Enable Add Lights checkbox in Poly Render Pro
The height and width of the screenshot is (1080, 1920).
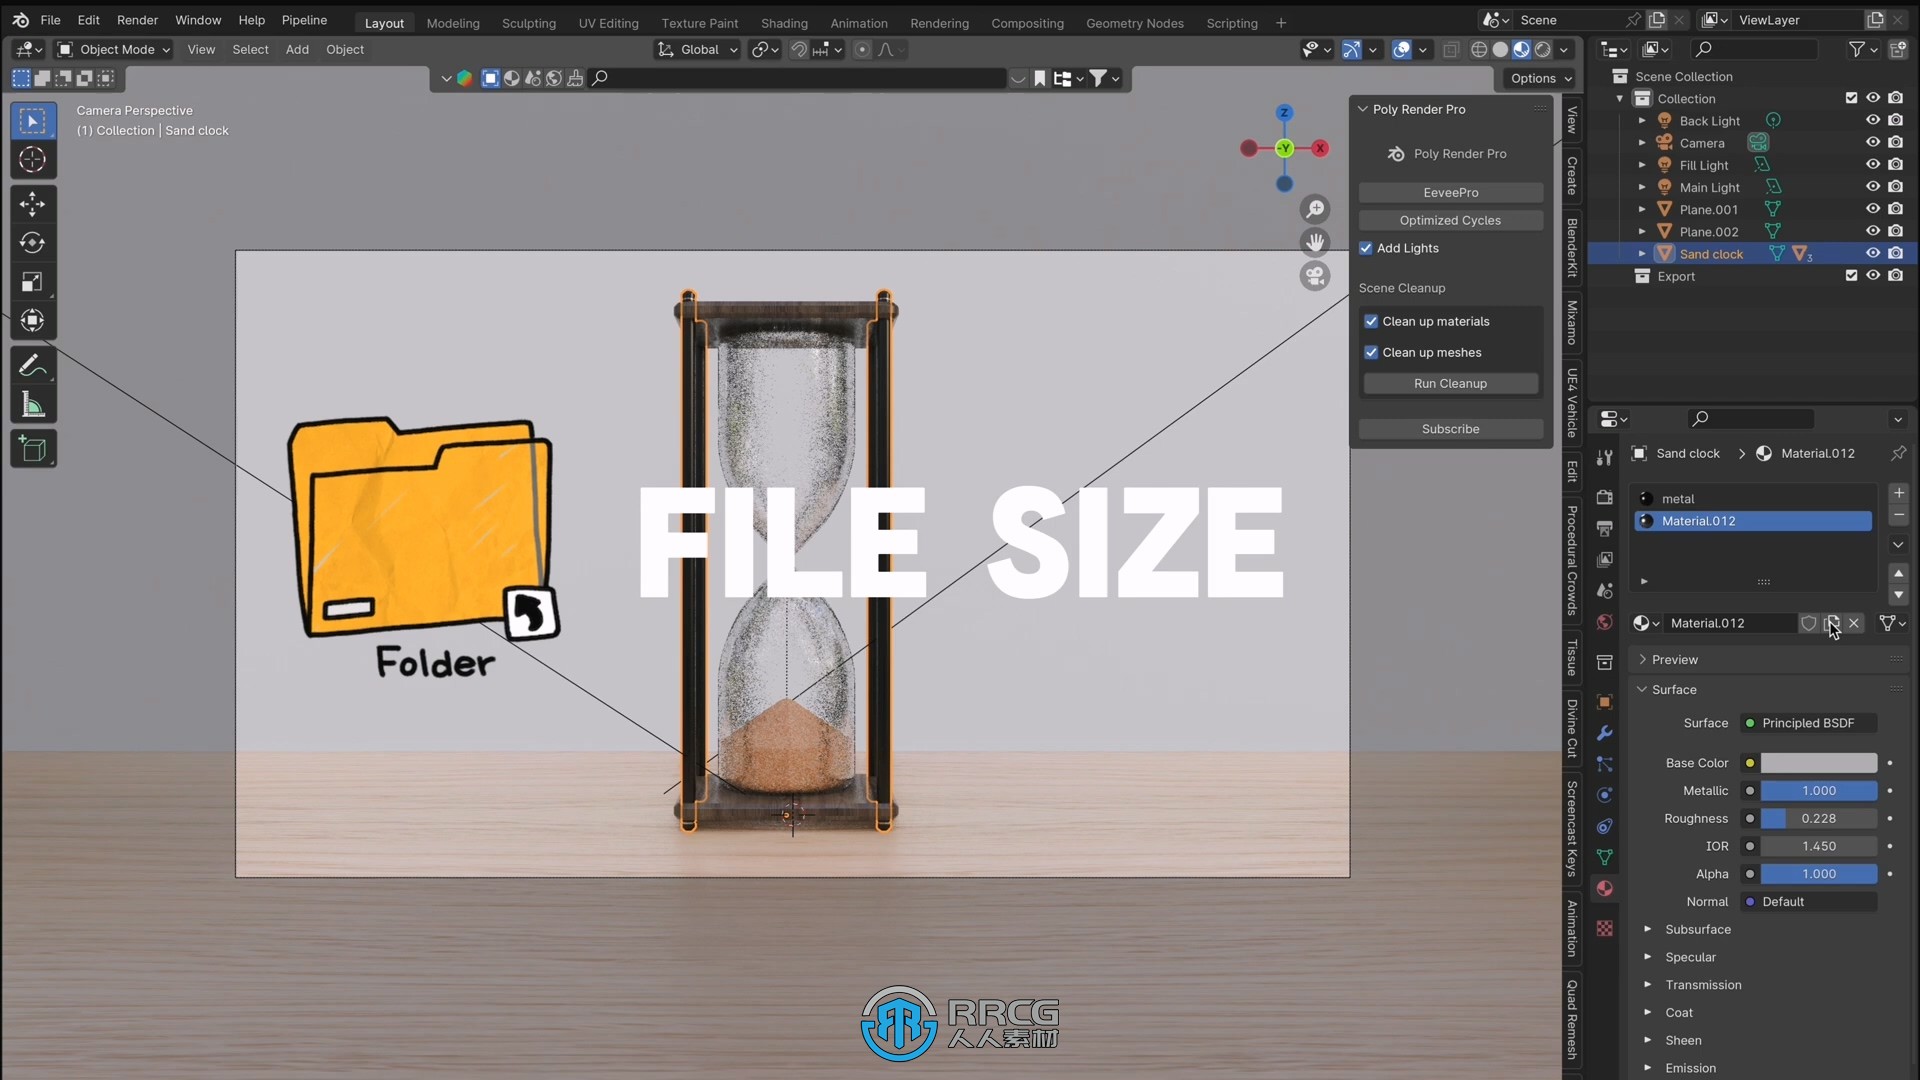(x=1367, y=248)
